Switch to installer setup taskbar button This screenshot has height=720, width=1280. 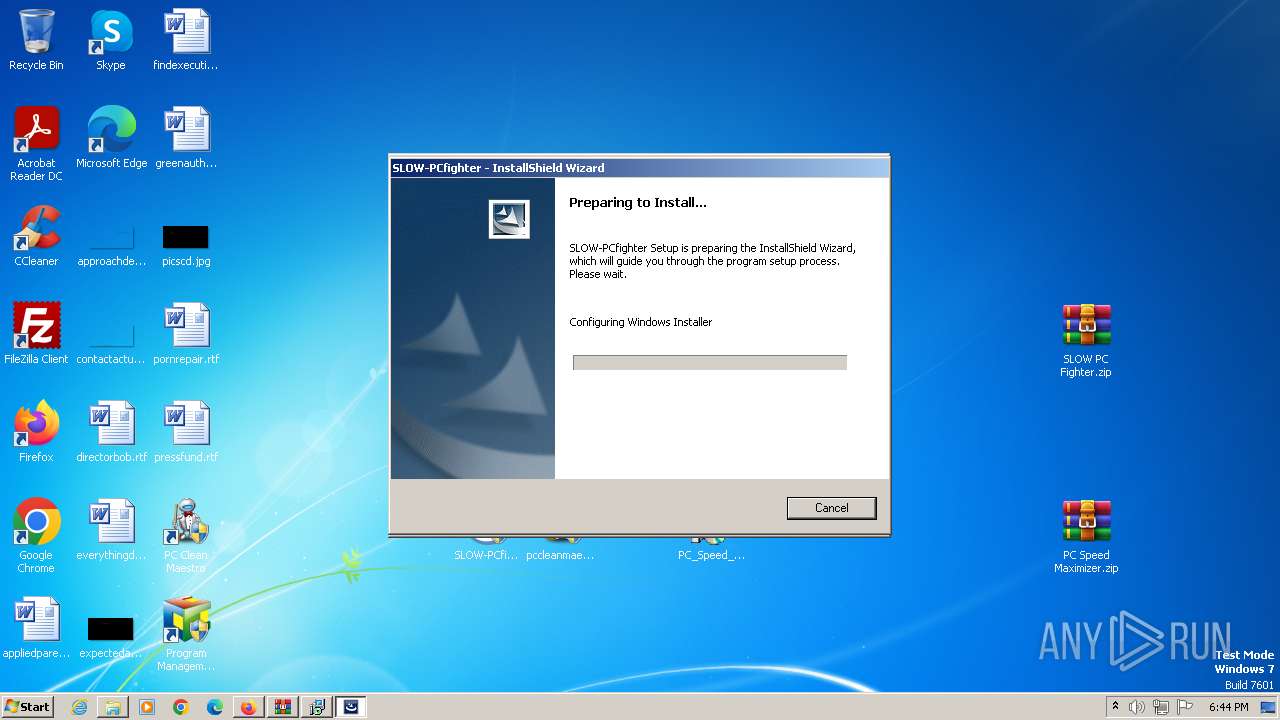pyautogui.click(x=317, y=707)
